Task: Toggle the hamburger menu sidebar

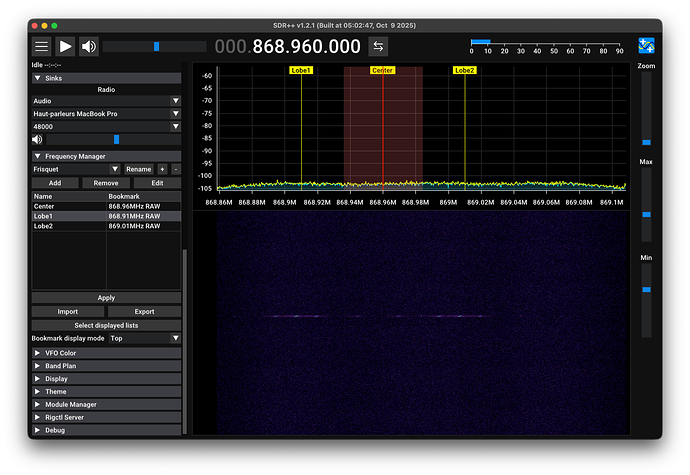Action: pos(41,46)
